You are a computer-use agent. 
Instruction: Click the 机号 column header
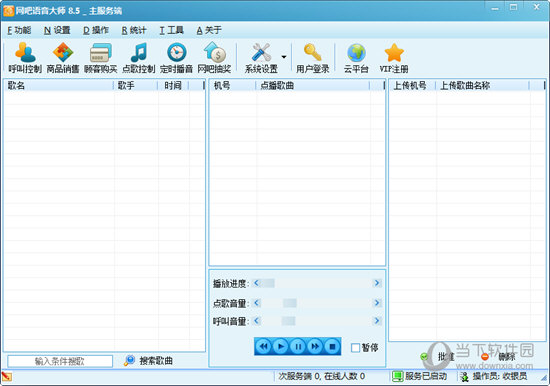pos(233,85)
